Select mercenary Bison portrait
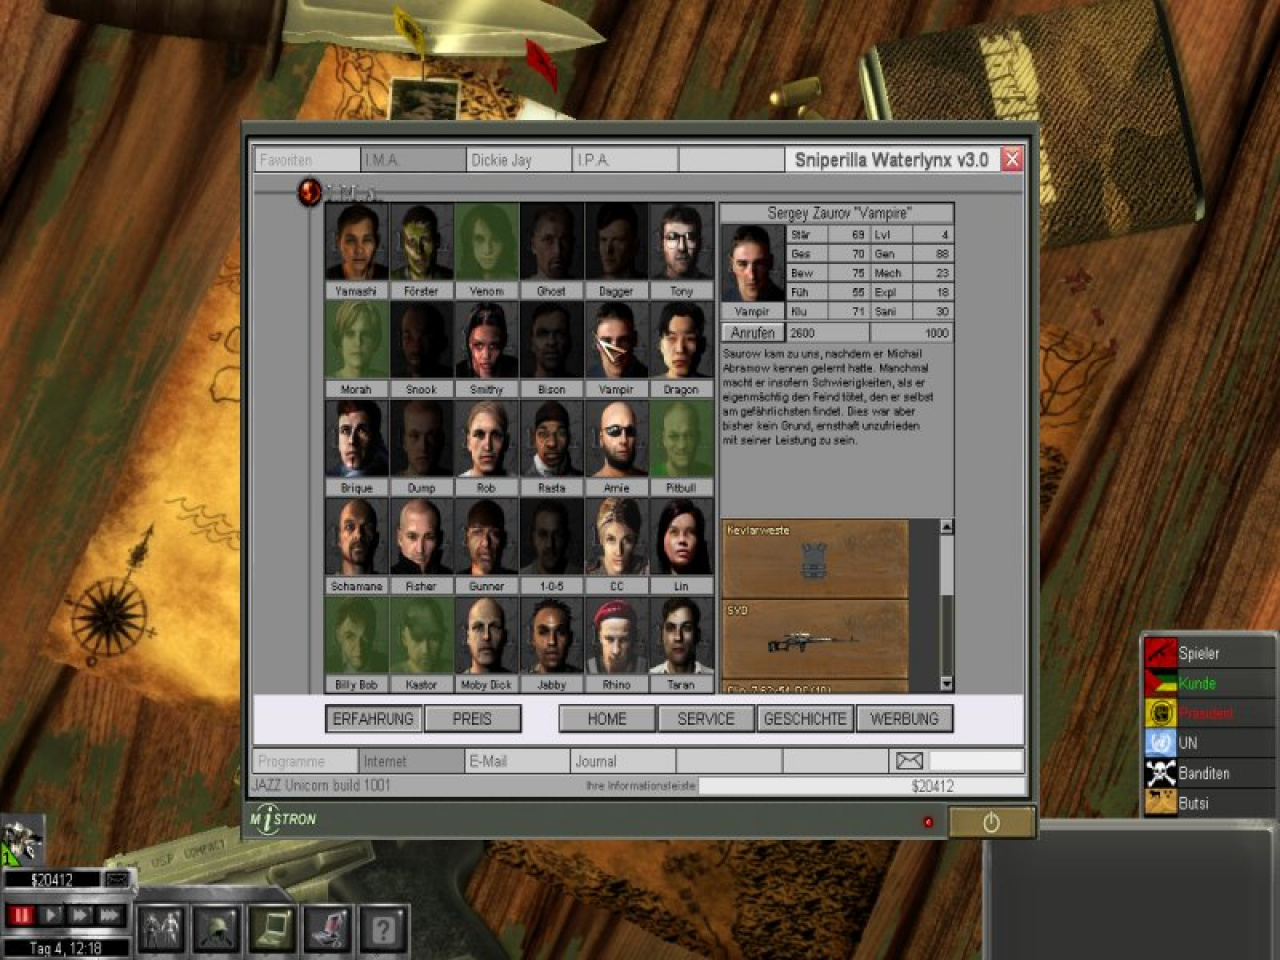This screenshot has height=960, width=1280. tap(551, 342)
